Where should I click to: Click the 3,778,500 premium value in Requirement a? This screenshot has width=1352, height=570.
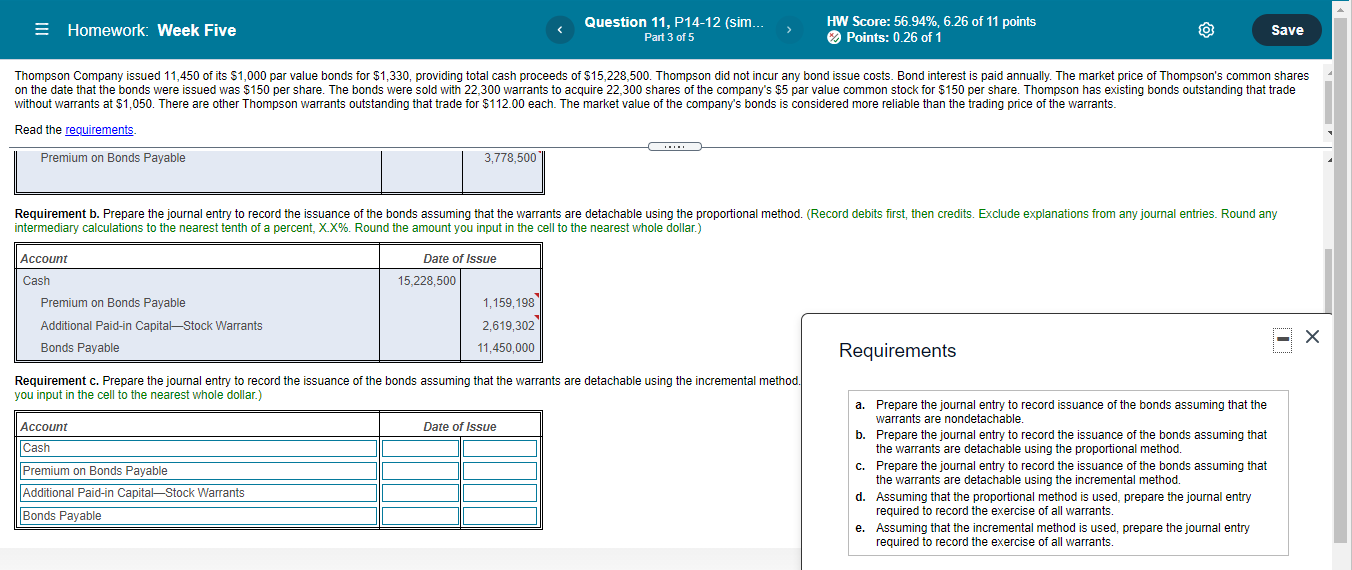(510, 158)
